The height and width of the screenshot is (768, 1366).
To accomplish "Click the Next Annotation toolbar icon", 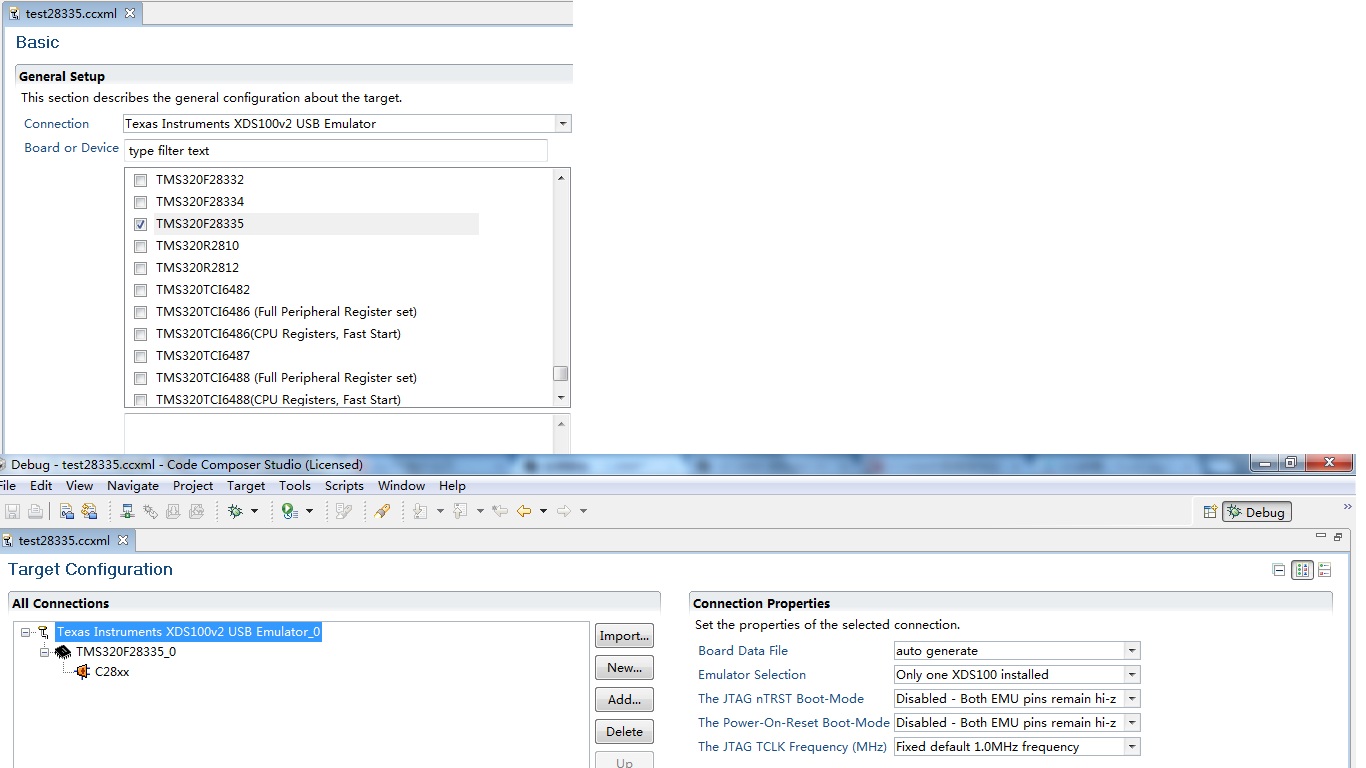I will pyautogui.click(x=420, y=511).
